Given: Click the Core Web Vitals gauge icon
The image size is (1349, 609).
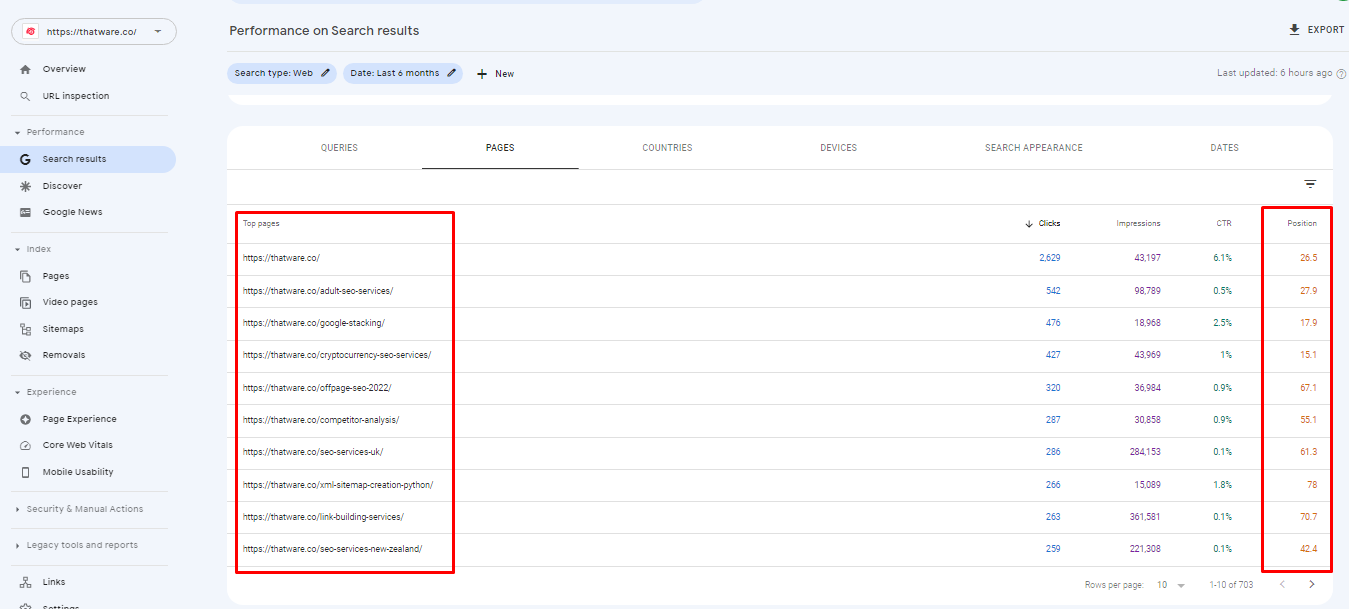Looking at the screenshot, I should click(25, 445).
